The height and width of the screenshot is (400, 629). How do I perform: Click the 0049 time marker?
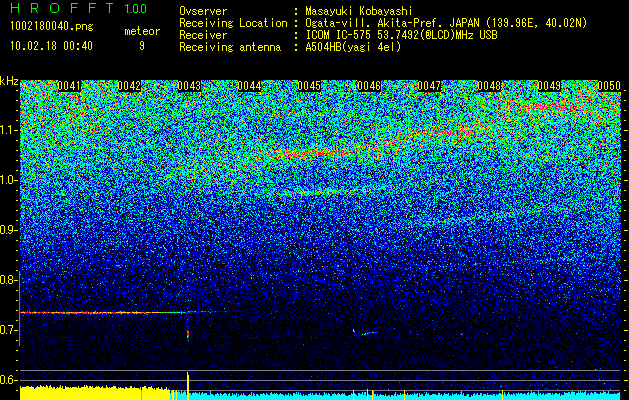click(x=549, y=86)
